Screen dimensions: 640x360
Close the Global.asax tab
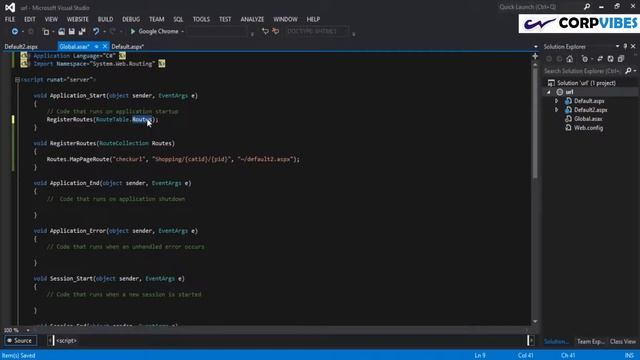point(105,47)
